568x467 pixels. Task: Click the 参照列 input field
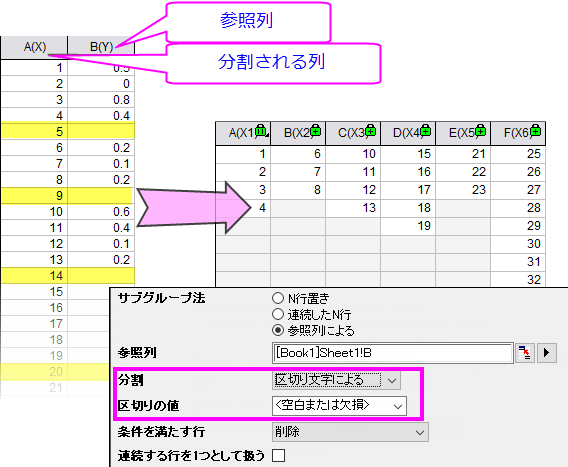pos(392,353)
